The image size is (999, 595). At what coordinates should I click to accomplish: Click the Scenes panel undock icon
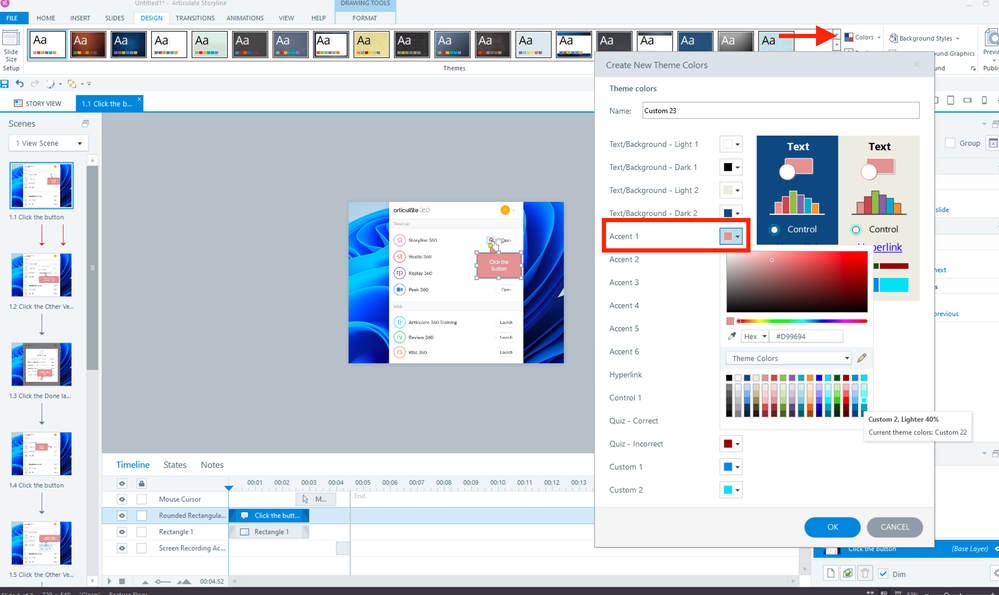(85, 124)
